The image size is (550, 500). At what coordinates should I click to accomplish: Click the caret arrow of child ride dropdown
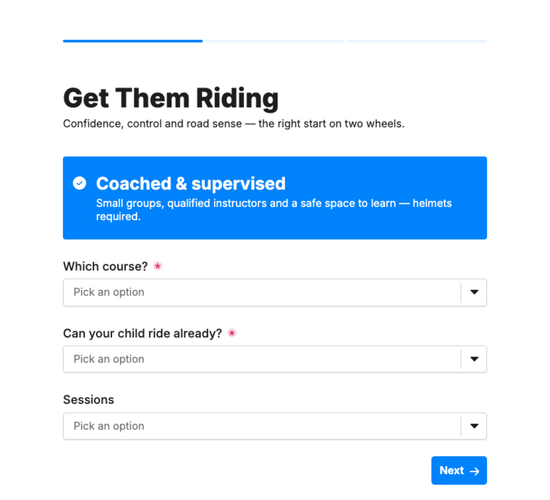474,359
